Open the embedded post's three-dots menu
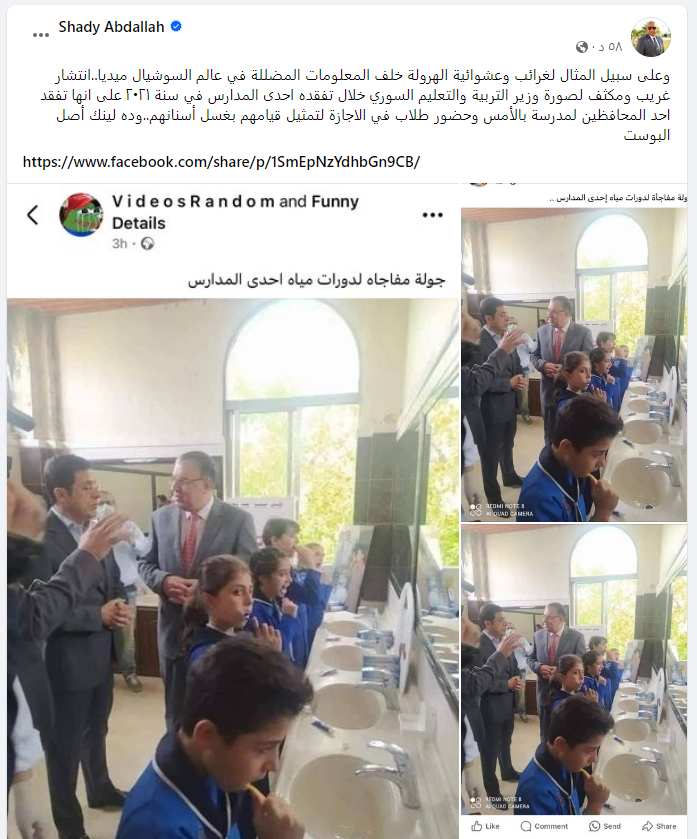This screenshot has height=839, width=697. 433,215
